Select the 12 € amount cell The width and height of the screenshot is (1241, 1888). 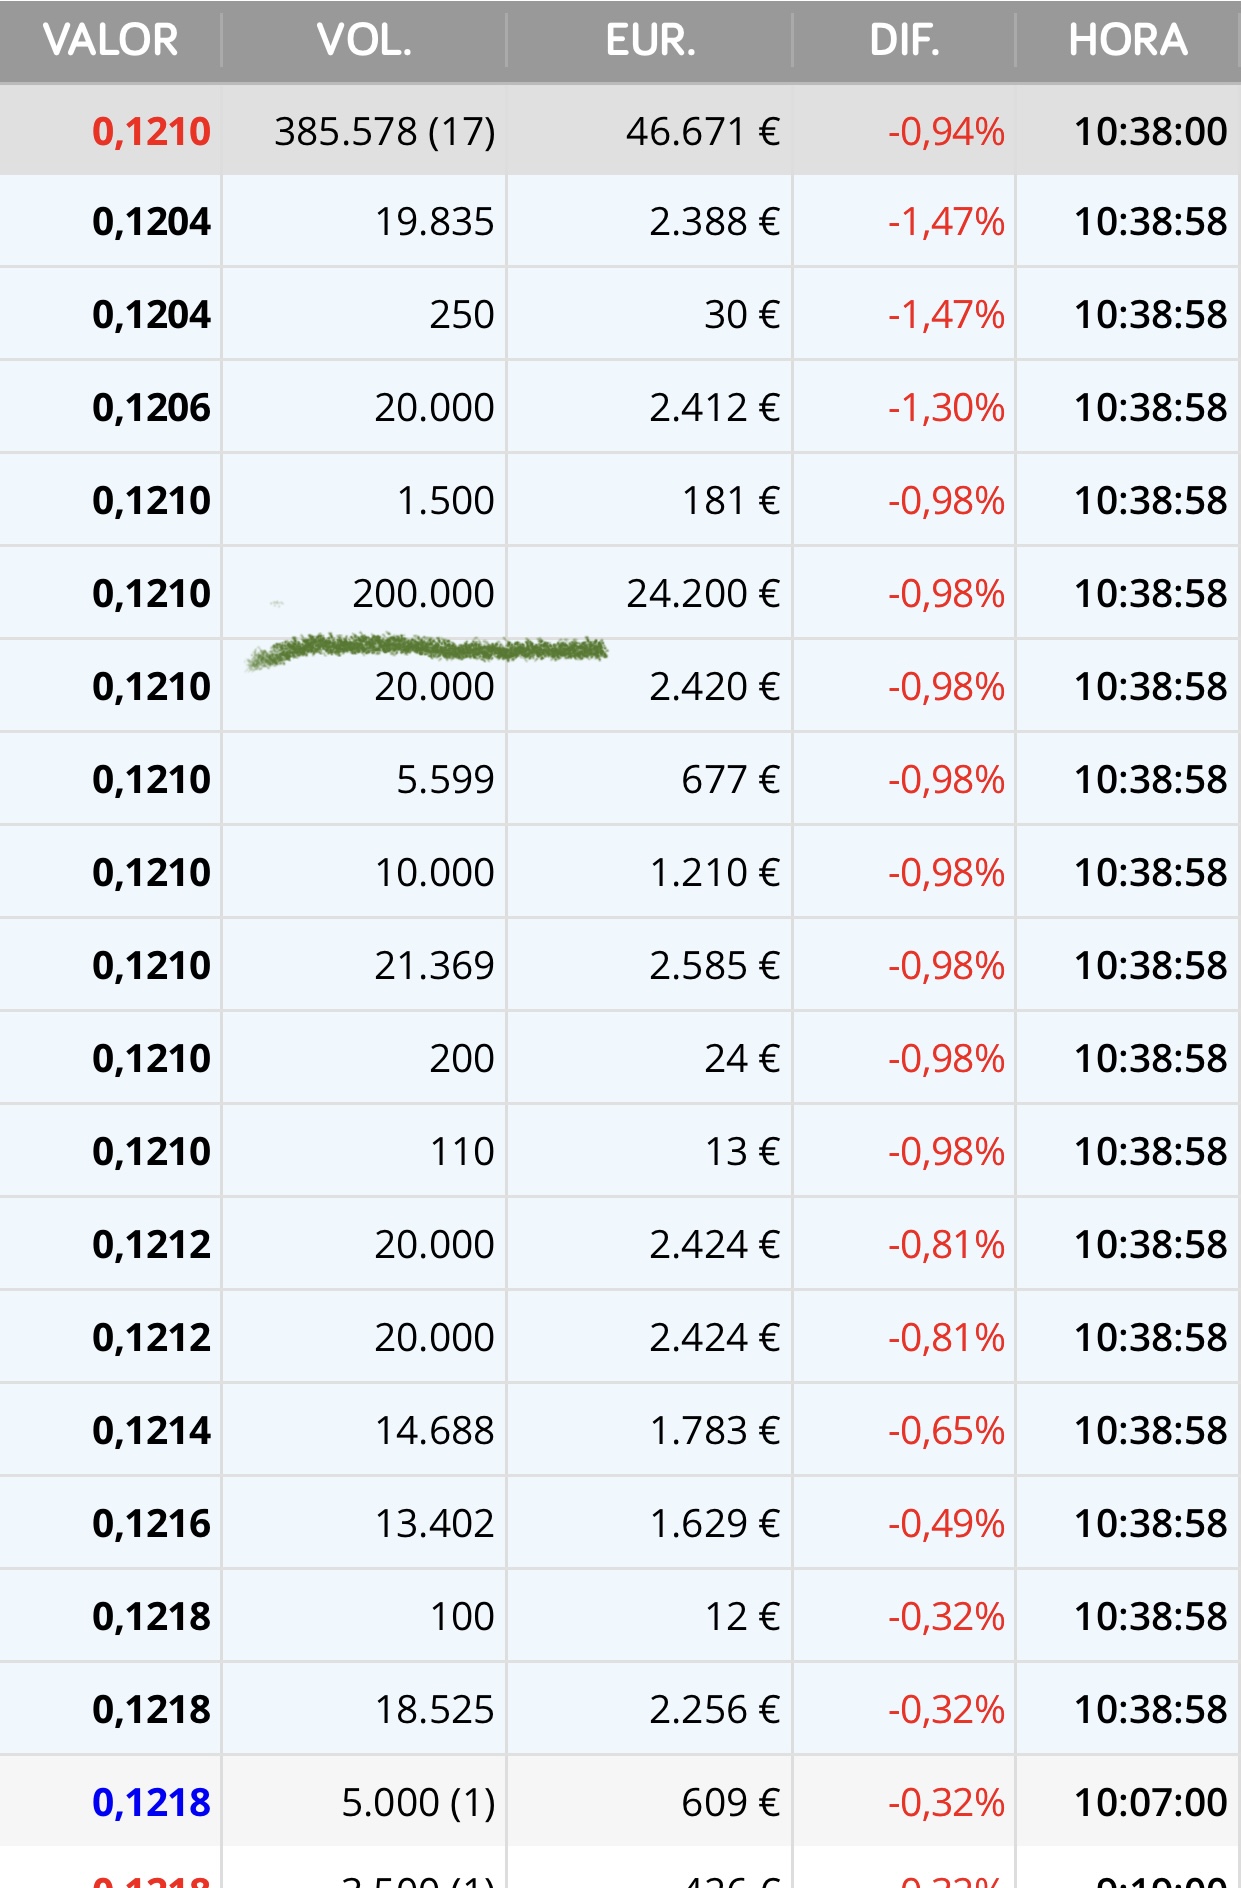coord(742,1616)
